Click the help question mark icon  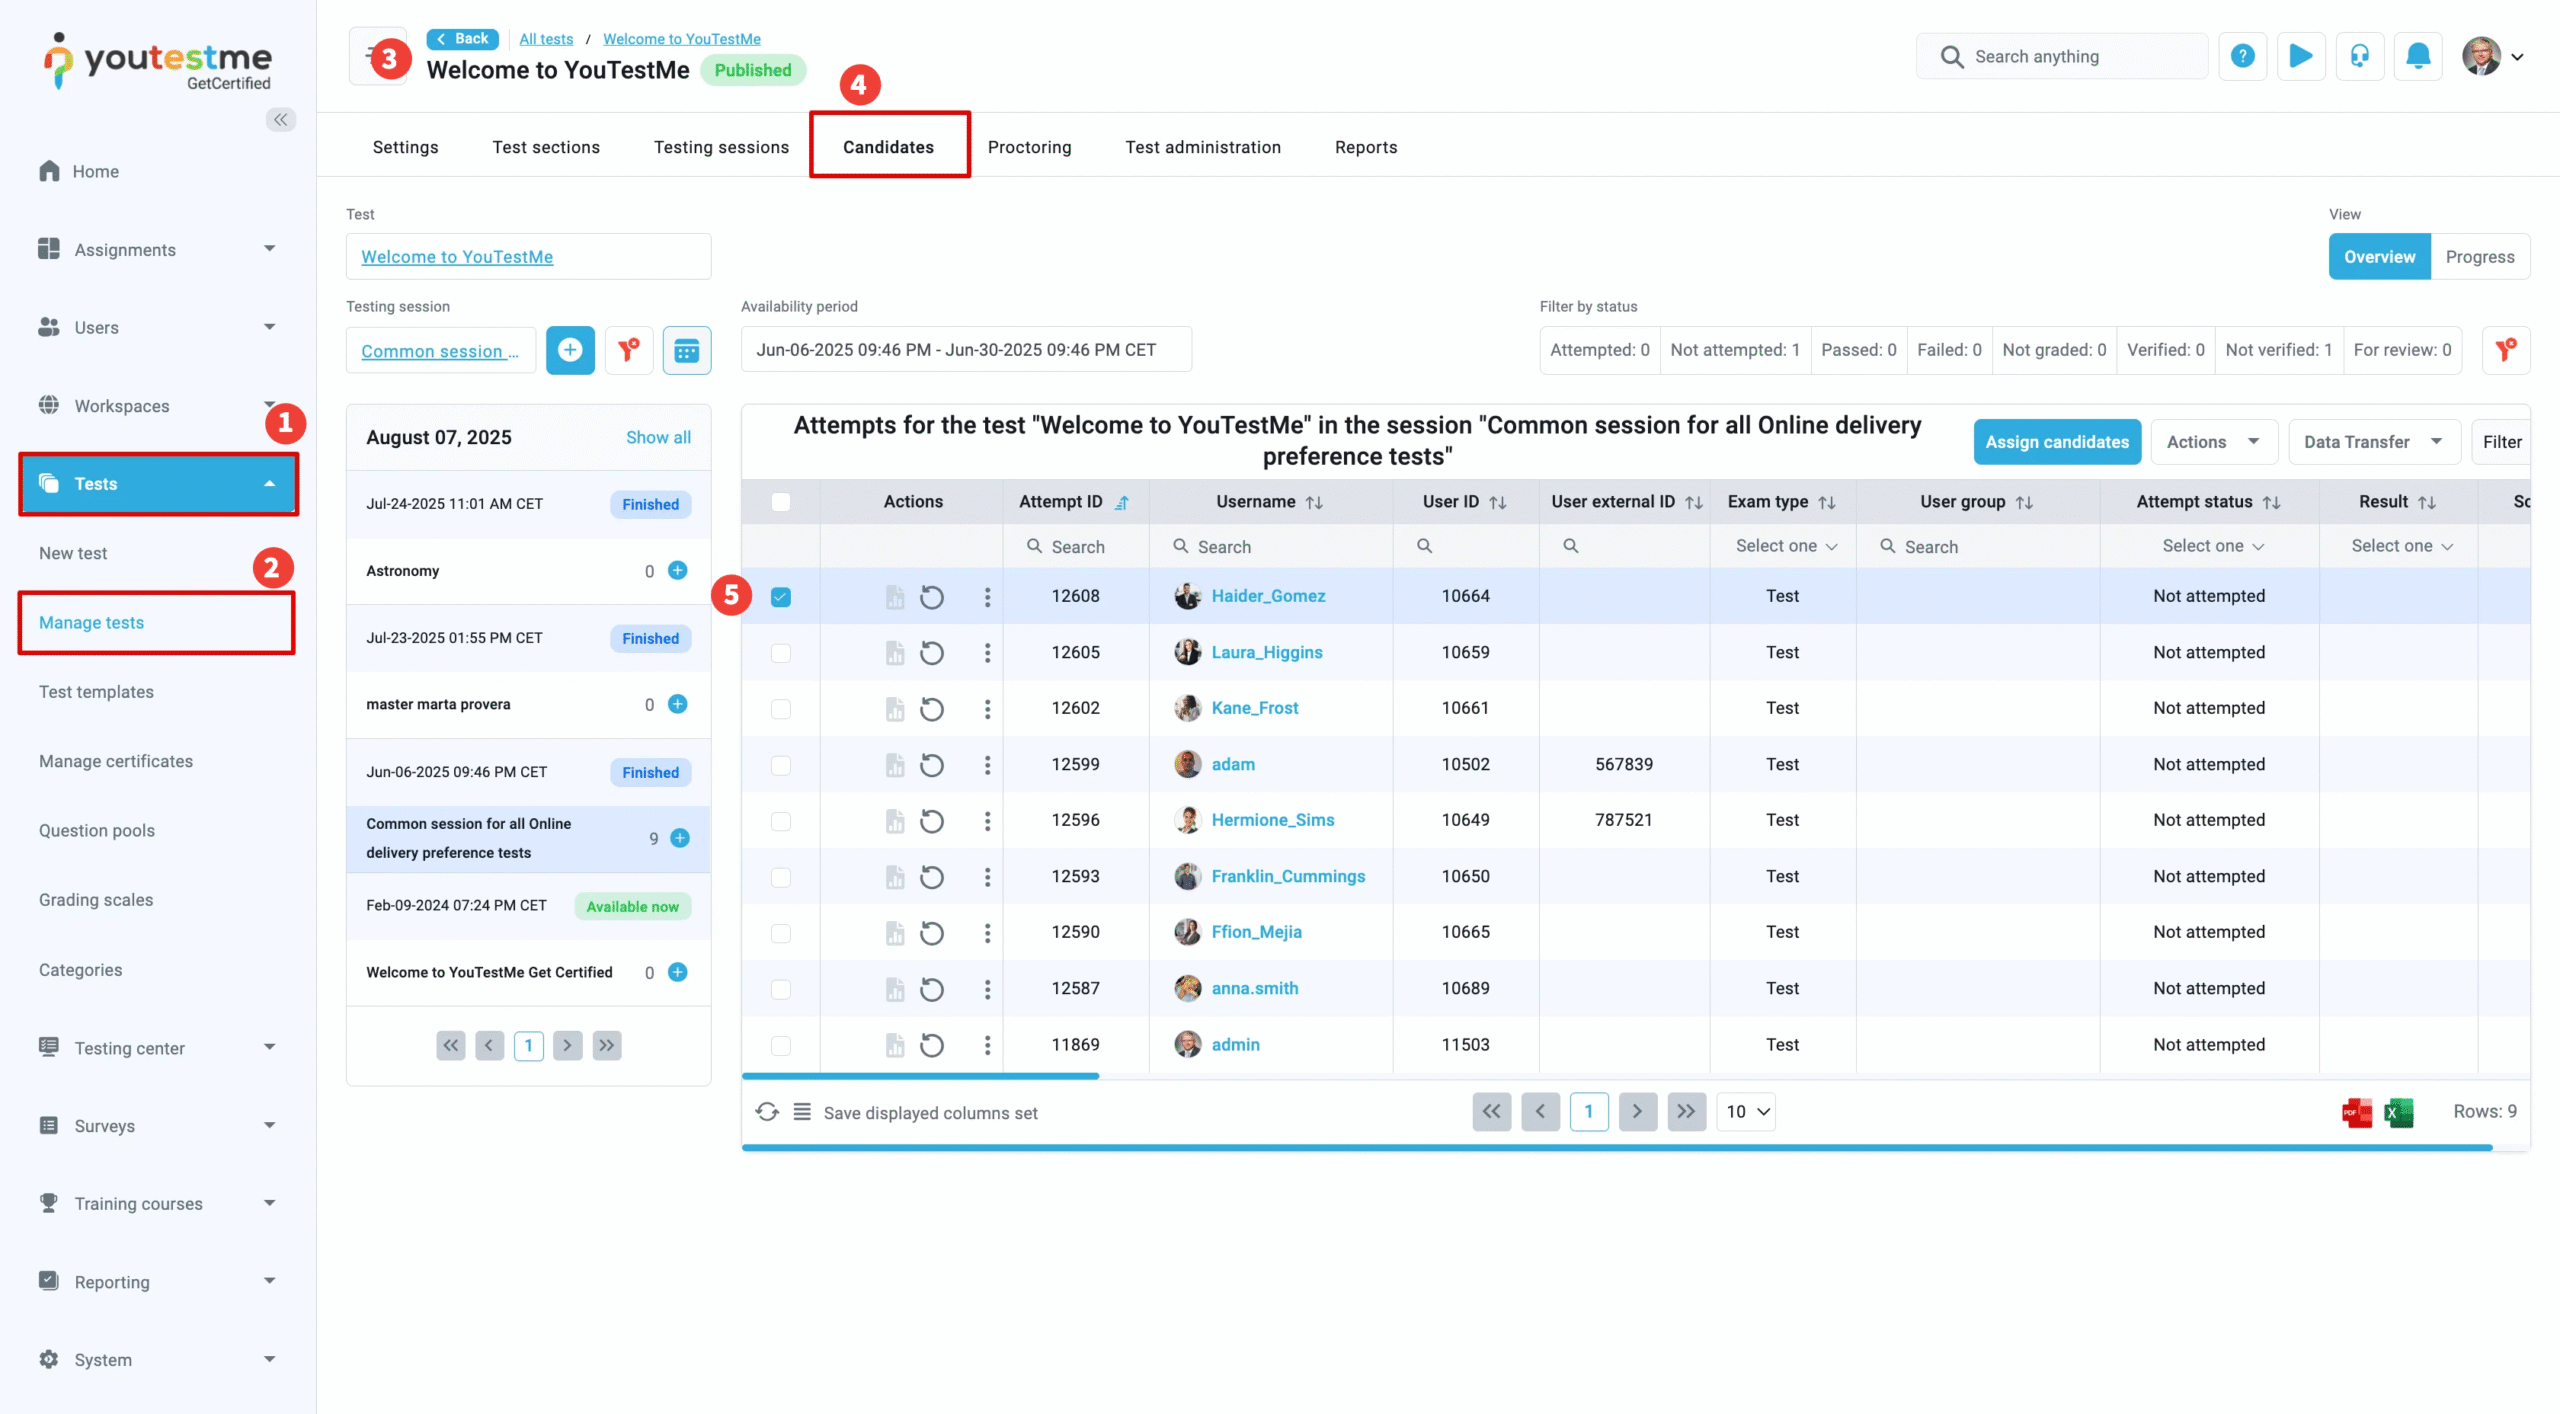(x=2242, y=56)
